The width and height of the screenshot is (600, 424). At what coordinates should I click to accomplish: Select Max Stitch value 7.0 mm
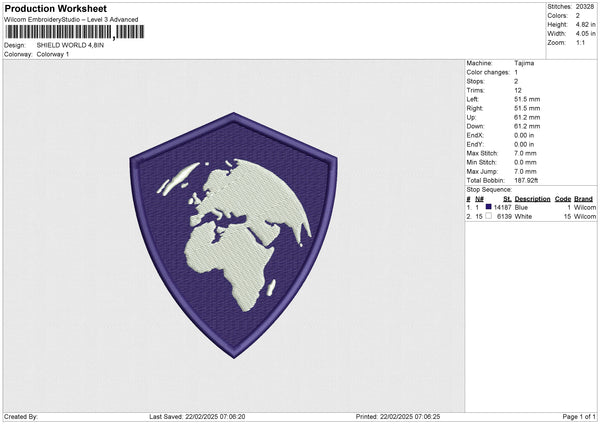(525, 153)
